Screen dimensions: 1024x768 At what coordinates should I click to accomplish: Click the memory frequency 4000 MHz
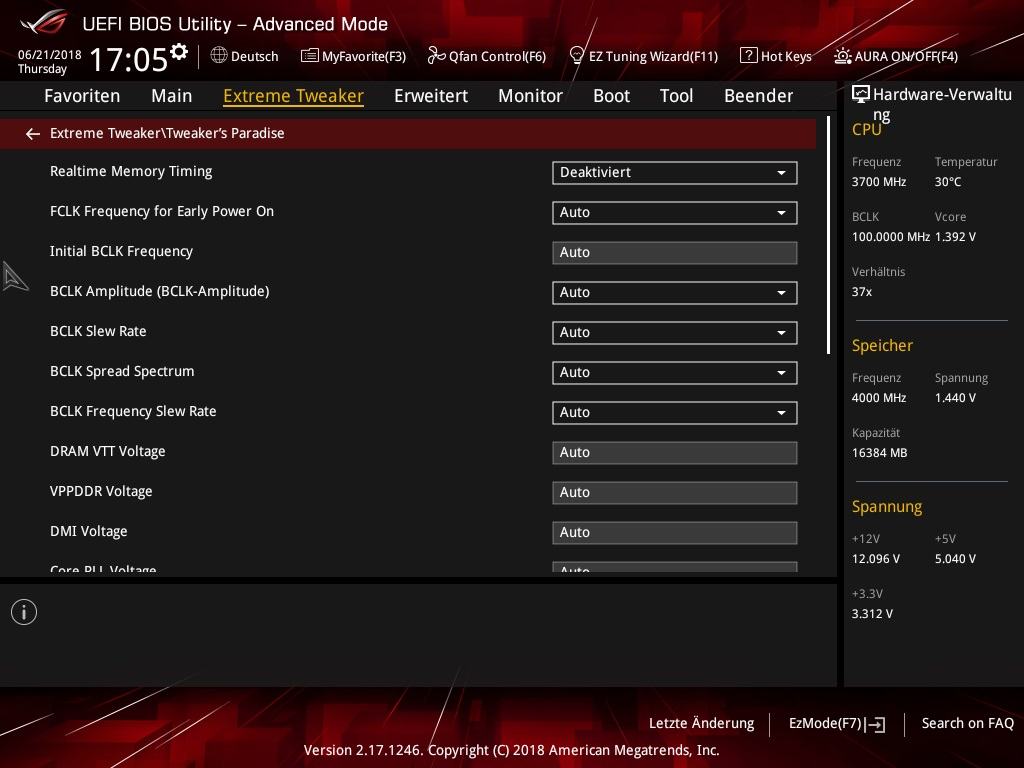pyautogui.click(x=879, y=398)
